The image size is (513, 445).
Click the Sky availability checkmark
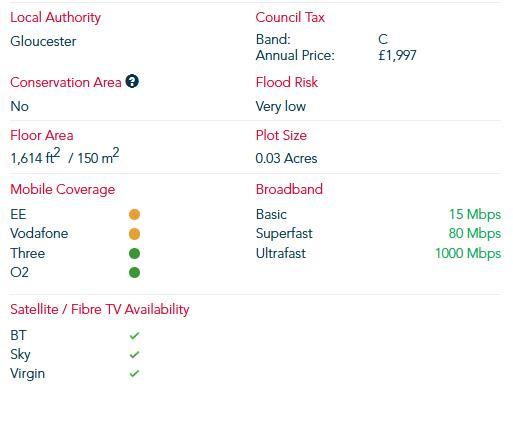click(x=134, y=354)
